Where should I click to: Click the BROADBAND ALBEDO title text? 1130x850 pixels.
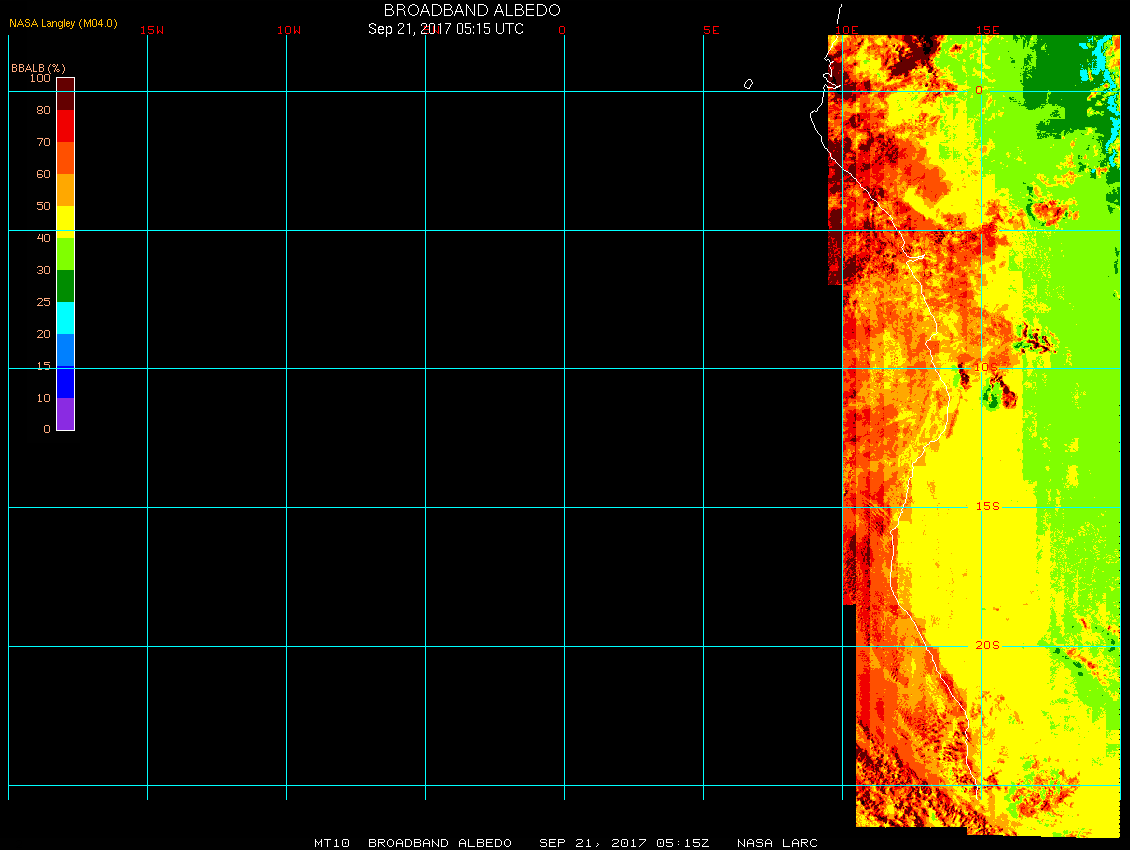point(472,10)
